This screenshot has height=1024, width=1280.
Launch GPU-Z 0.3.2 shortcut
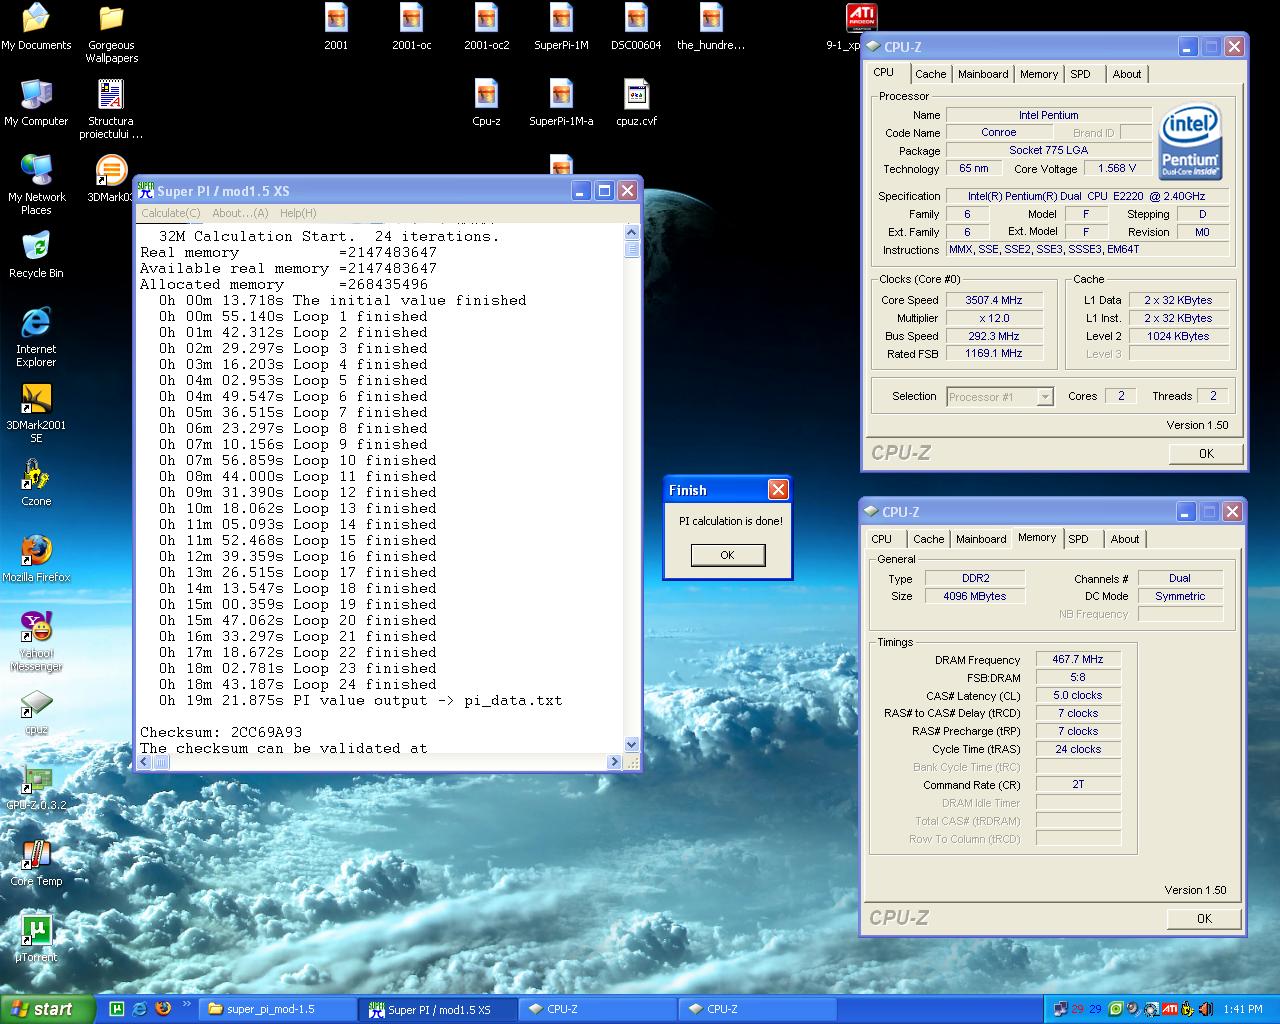coord(36,787)
